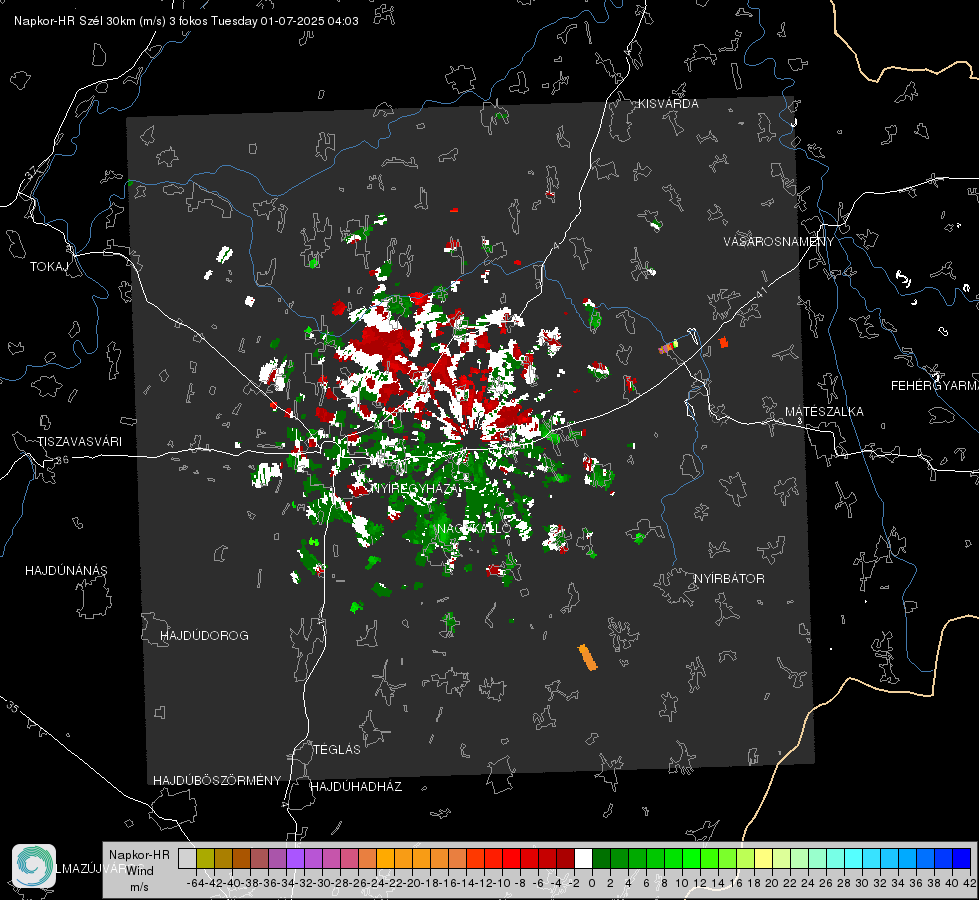Click the MÁTÉSZALKA town label
This screenshot has height=900, width=979.
pos(824,412)
